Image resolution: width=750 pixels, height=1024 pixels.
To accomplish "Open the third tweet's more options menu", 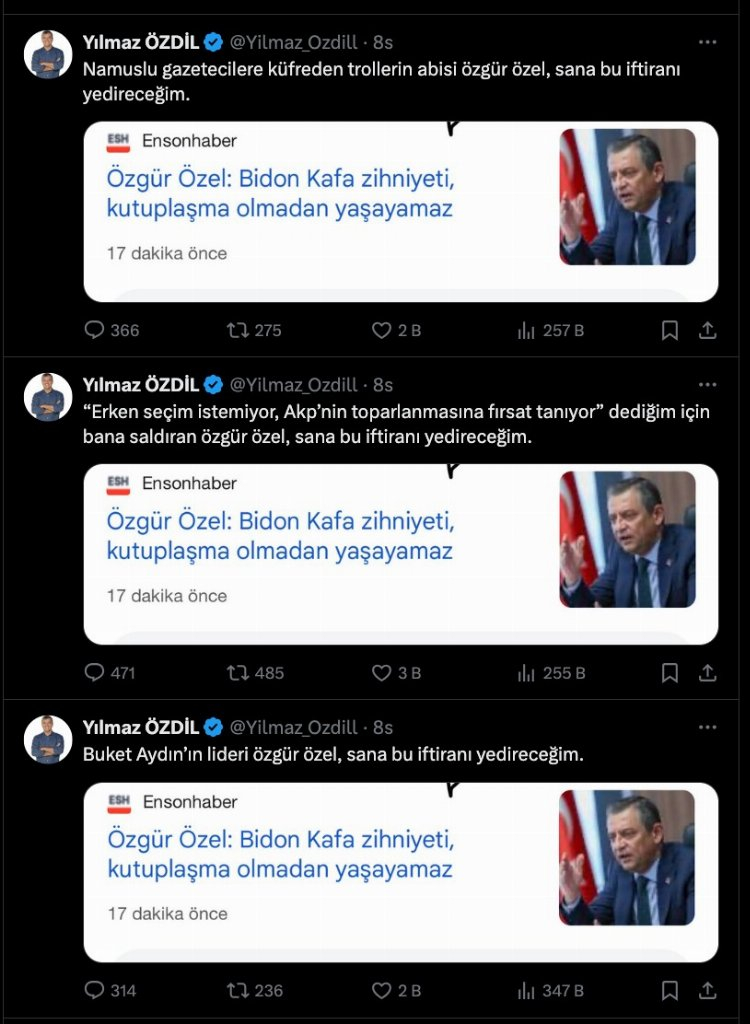I will (707, 727).
